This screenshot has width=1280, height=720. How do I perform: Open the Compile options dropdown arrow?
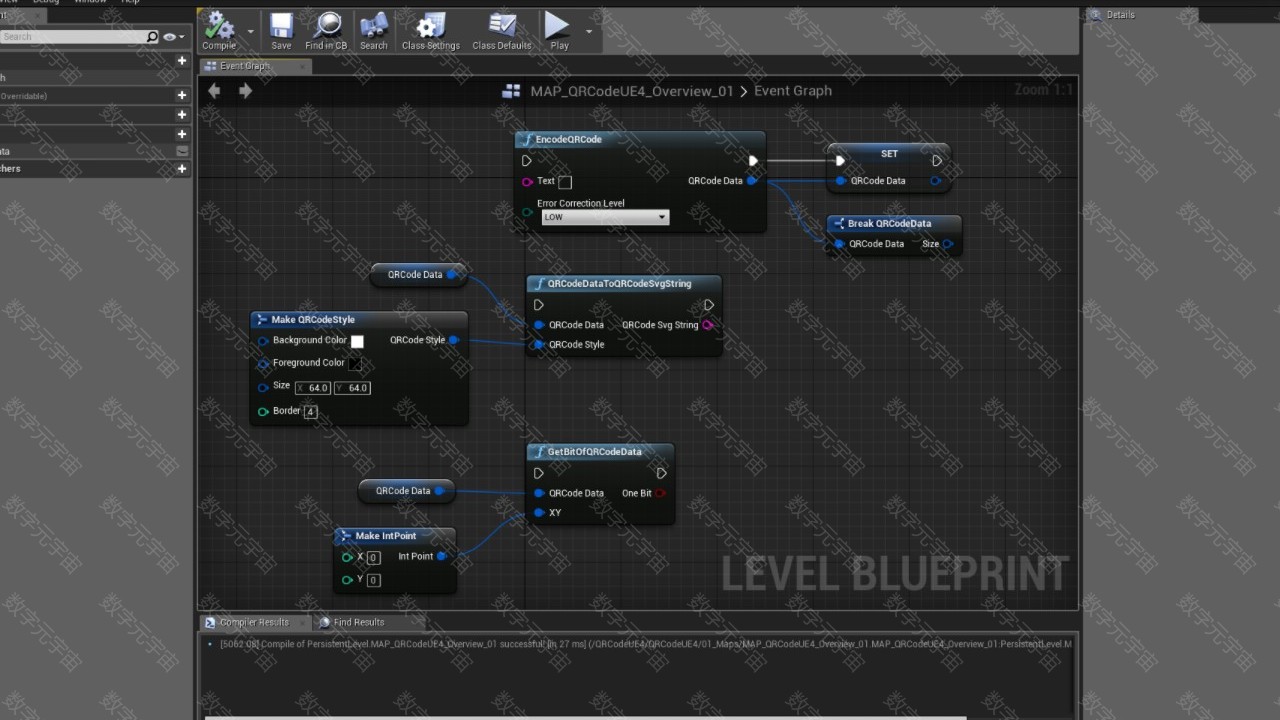click(x=250, y=31)
